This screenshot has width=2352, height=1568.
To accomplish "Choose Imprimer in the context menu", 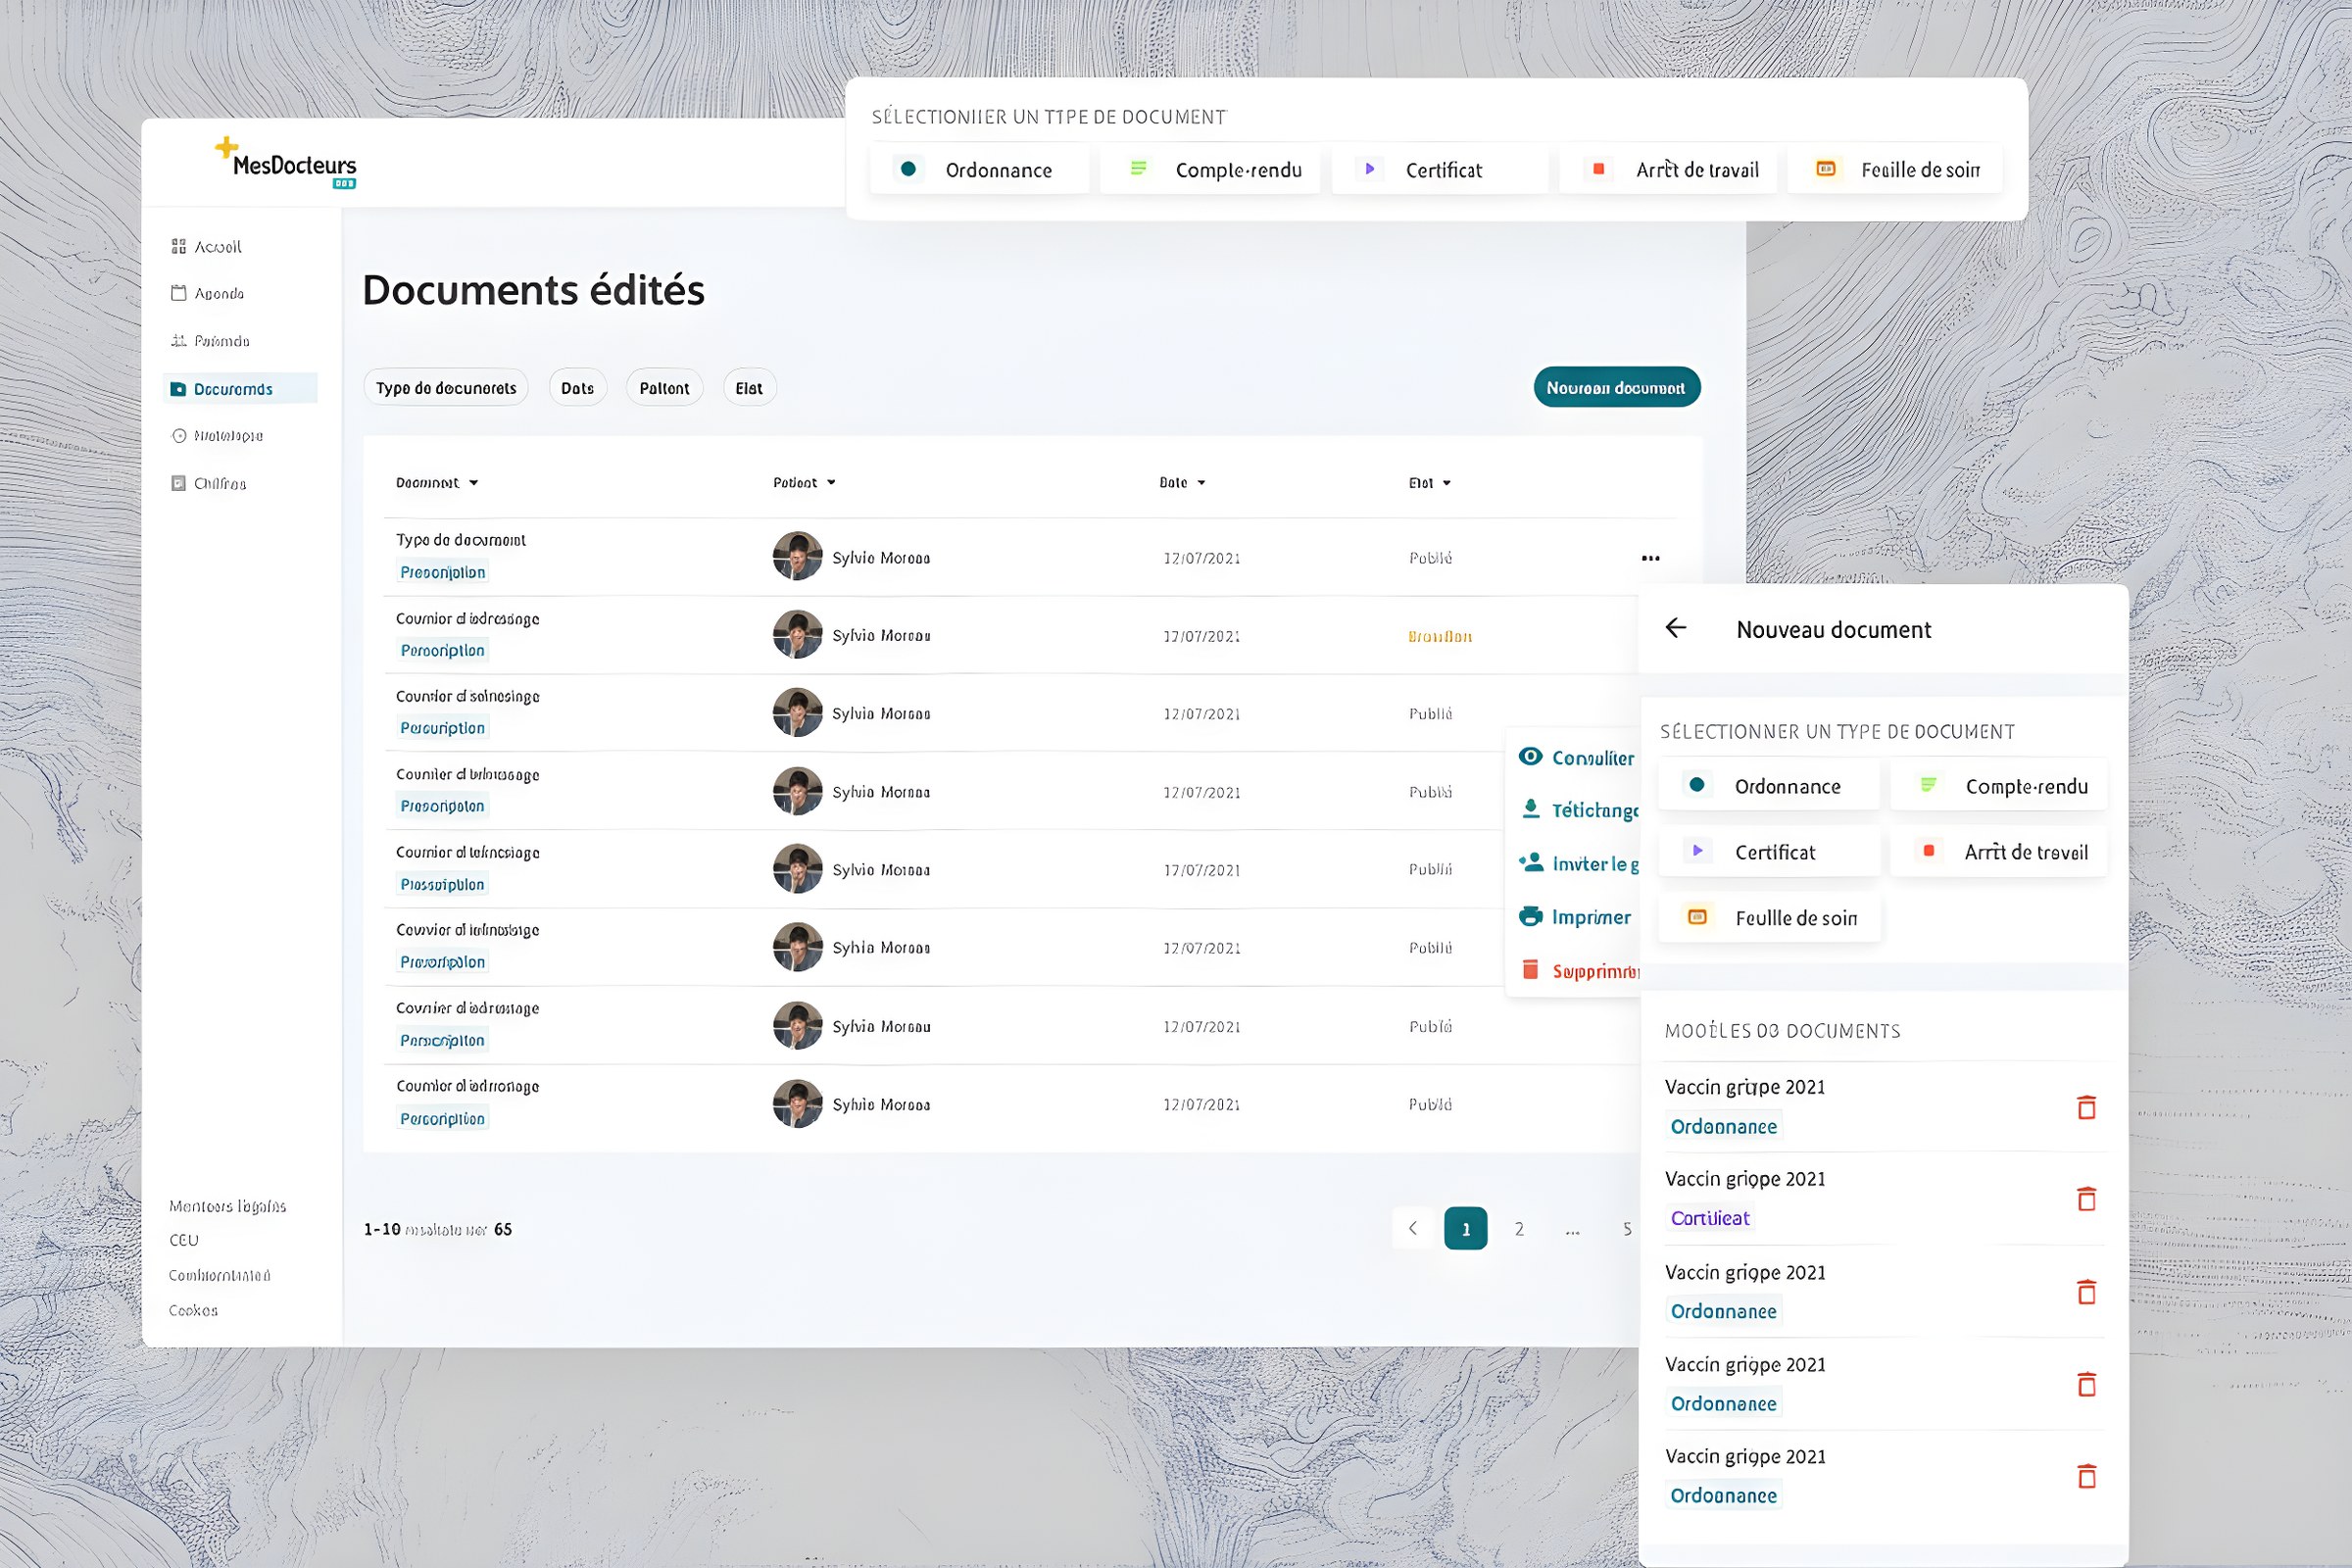I will [1575, 917].
